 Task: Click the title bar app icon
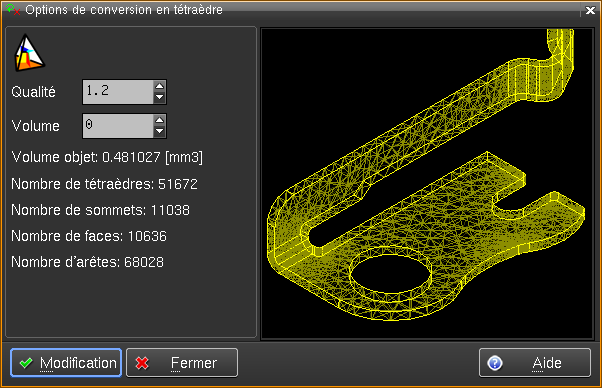point(13,10)
